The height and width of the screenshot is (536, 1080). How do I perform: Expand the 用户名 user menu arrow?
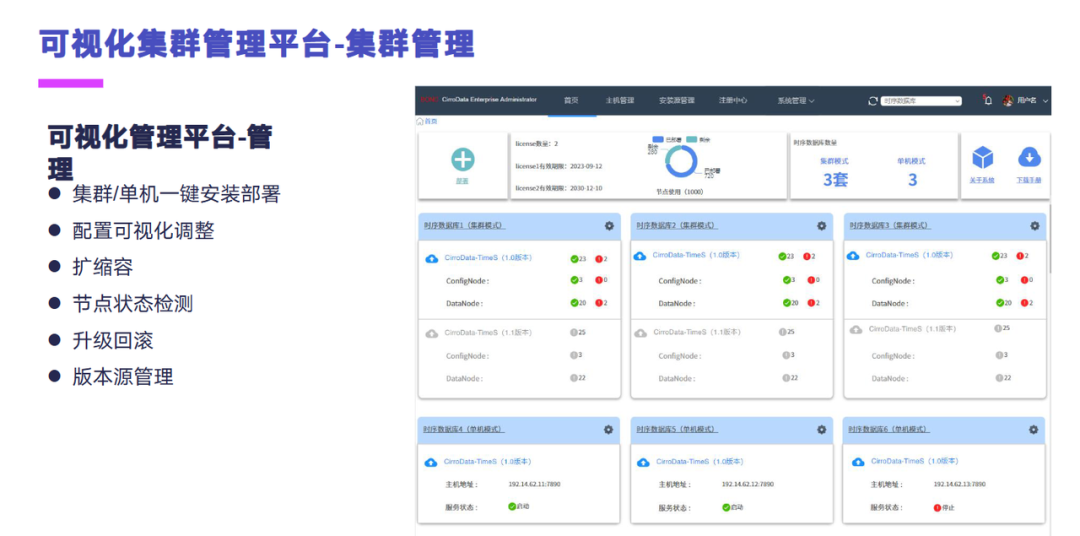(x=1046, y=101)
